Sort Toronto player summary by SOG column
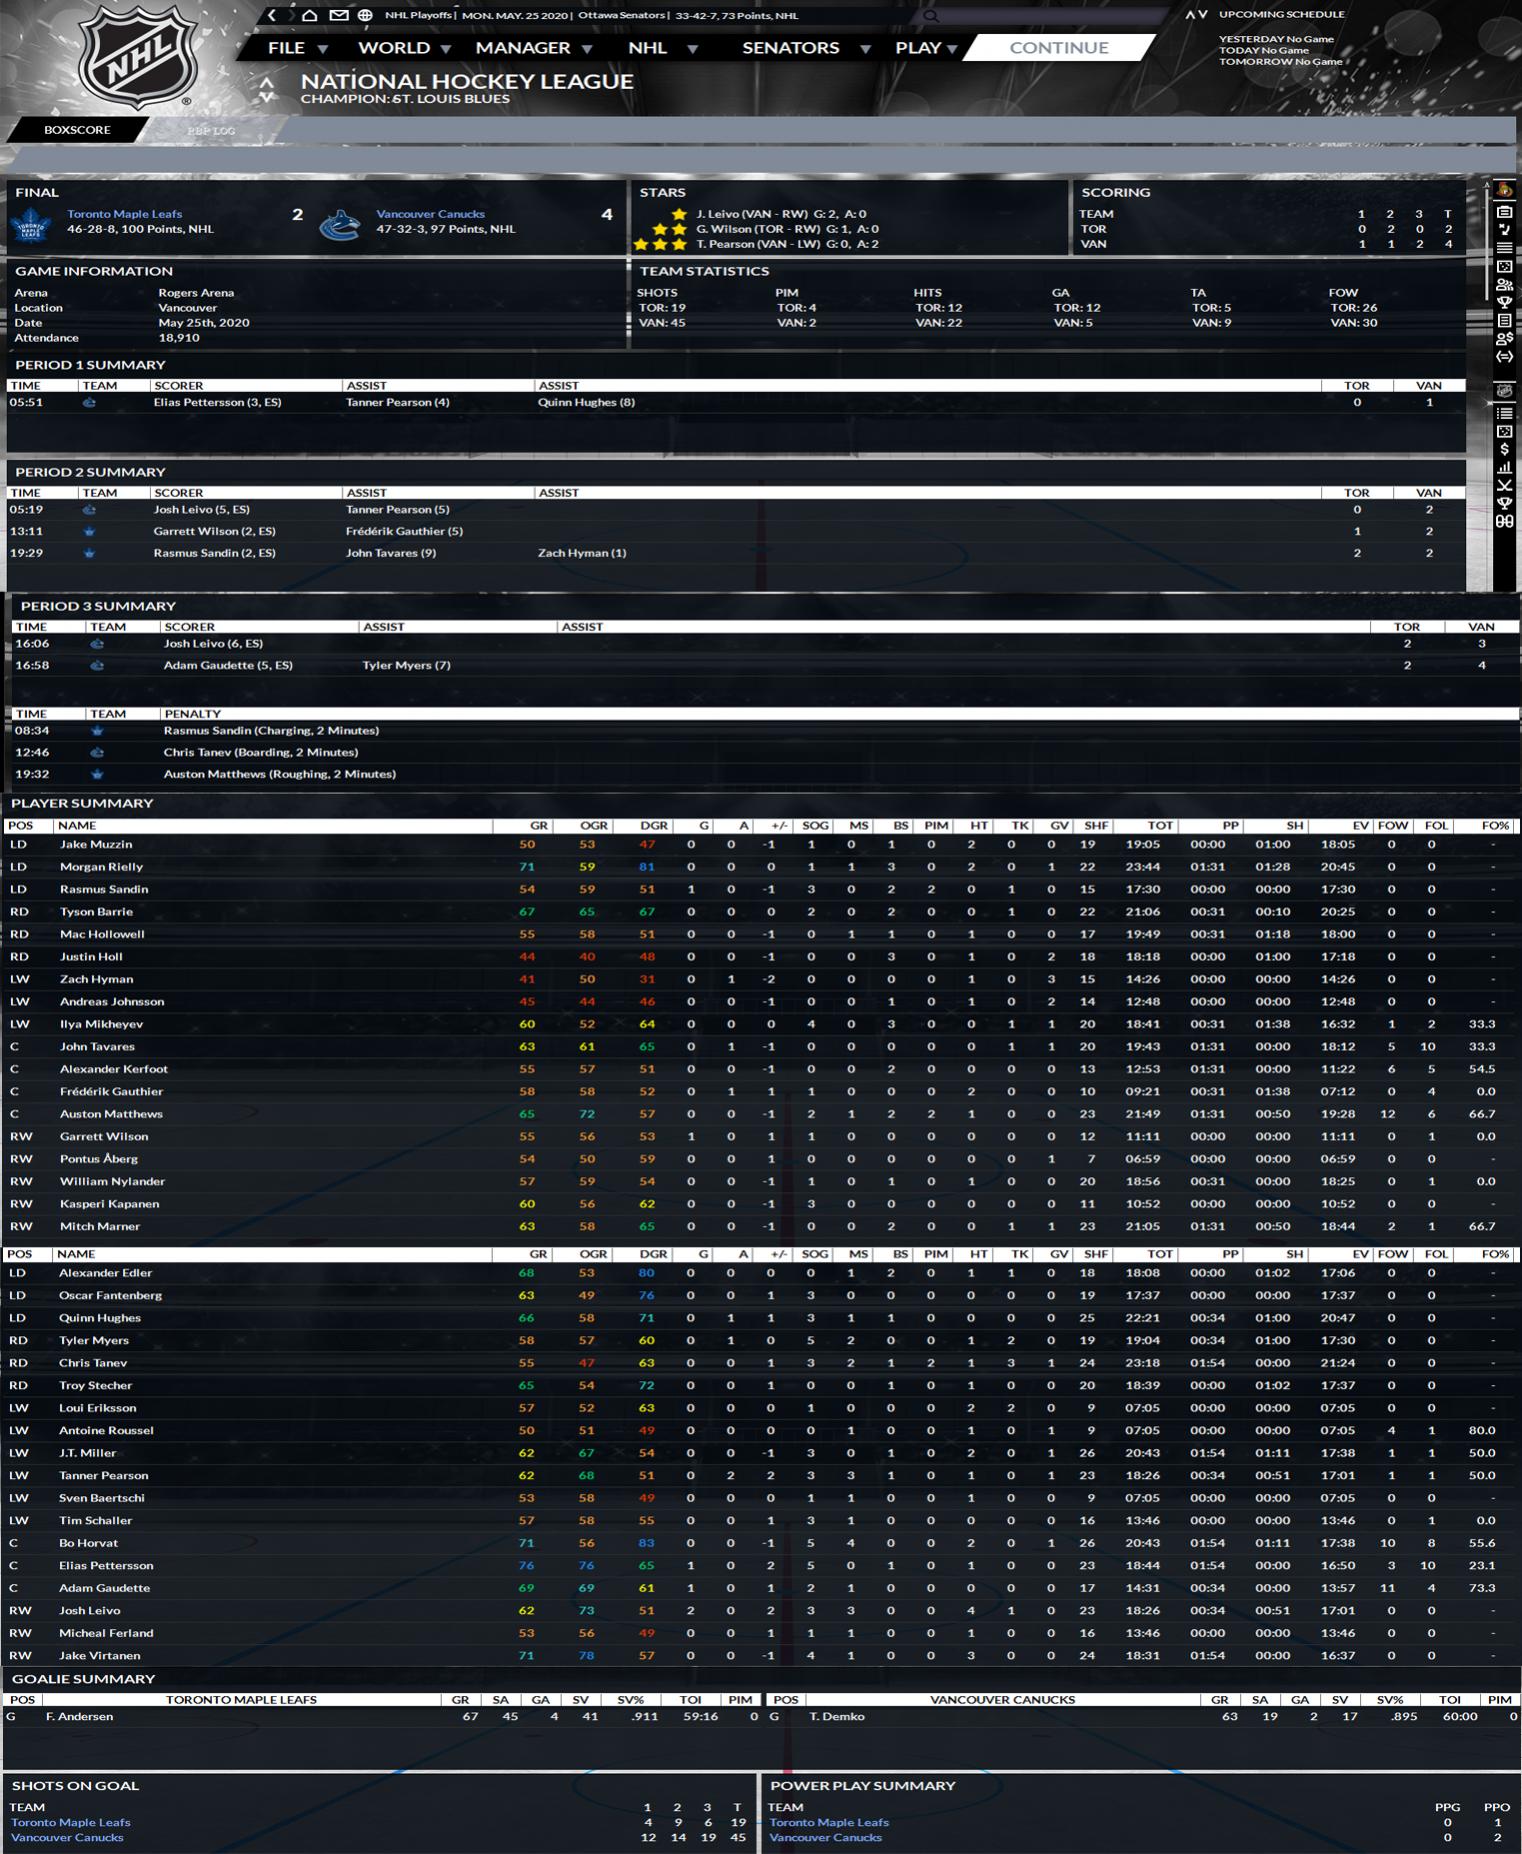Viewport: 1522px width, 1854px height. 815,826
